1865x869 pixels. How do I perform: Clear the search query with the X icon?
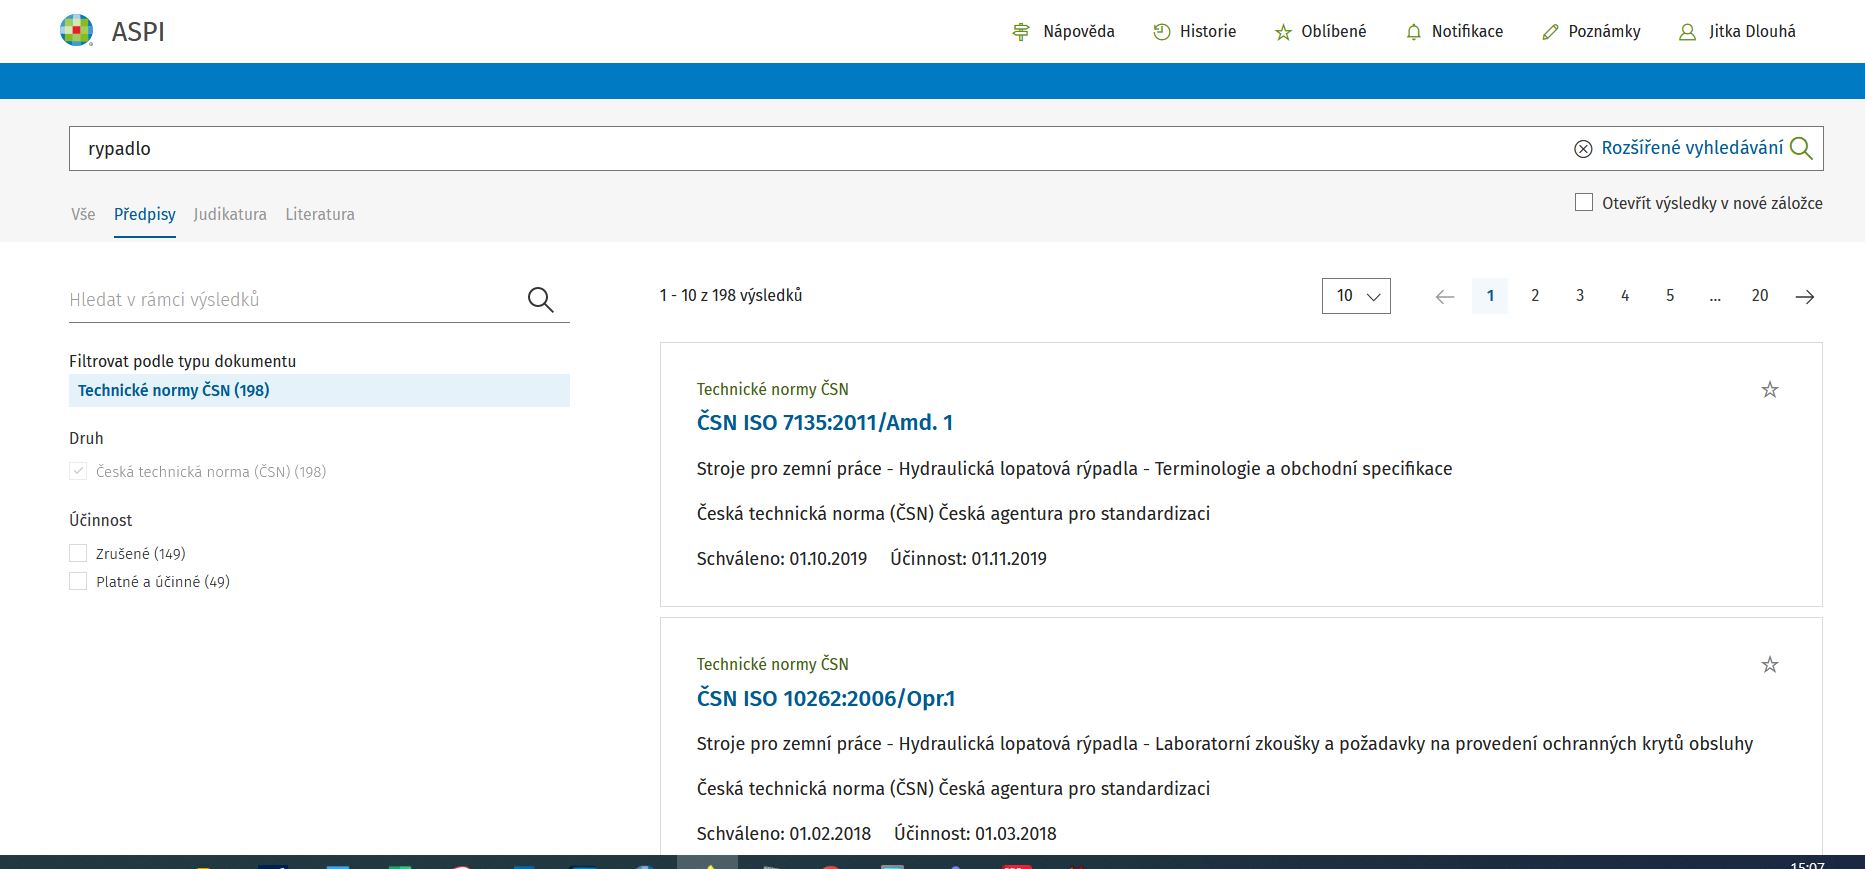pos(1583,149)
